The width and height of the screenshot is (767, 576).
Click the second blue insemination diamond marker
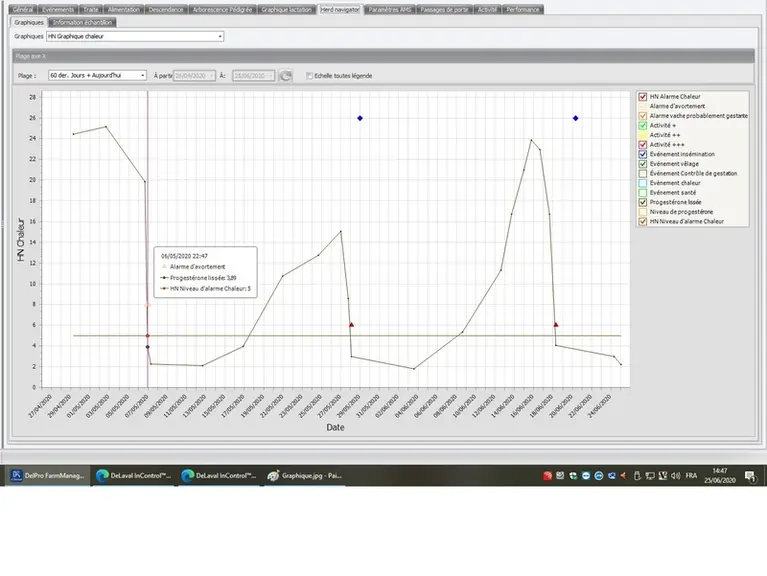575,118
